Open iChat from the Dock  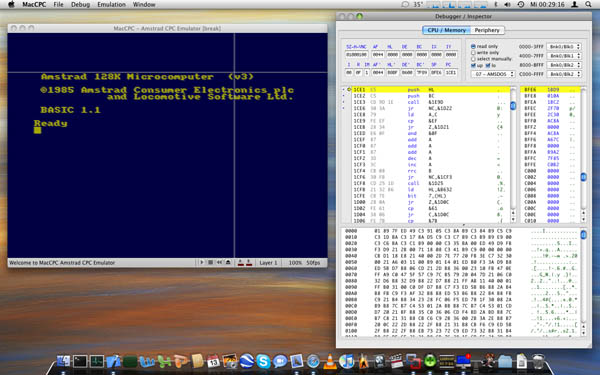pyautogui.click(x=280, y=361)
